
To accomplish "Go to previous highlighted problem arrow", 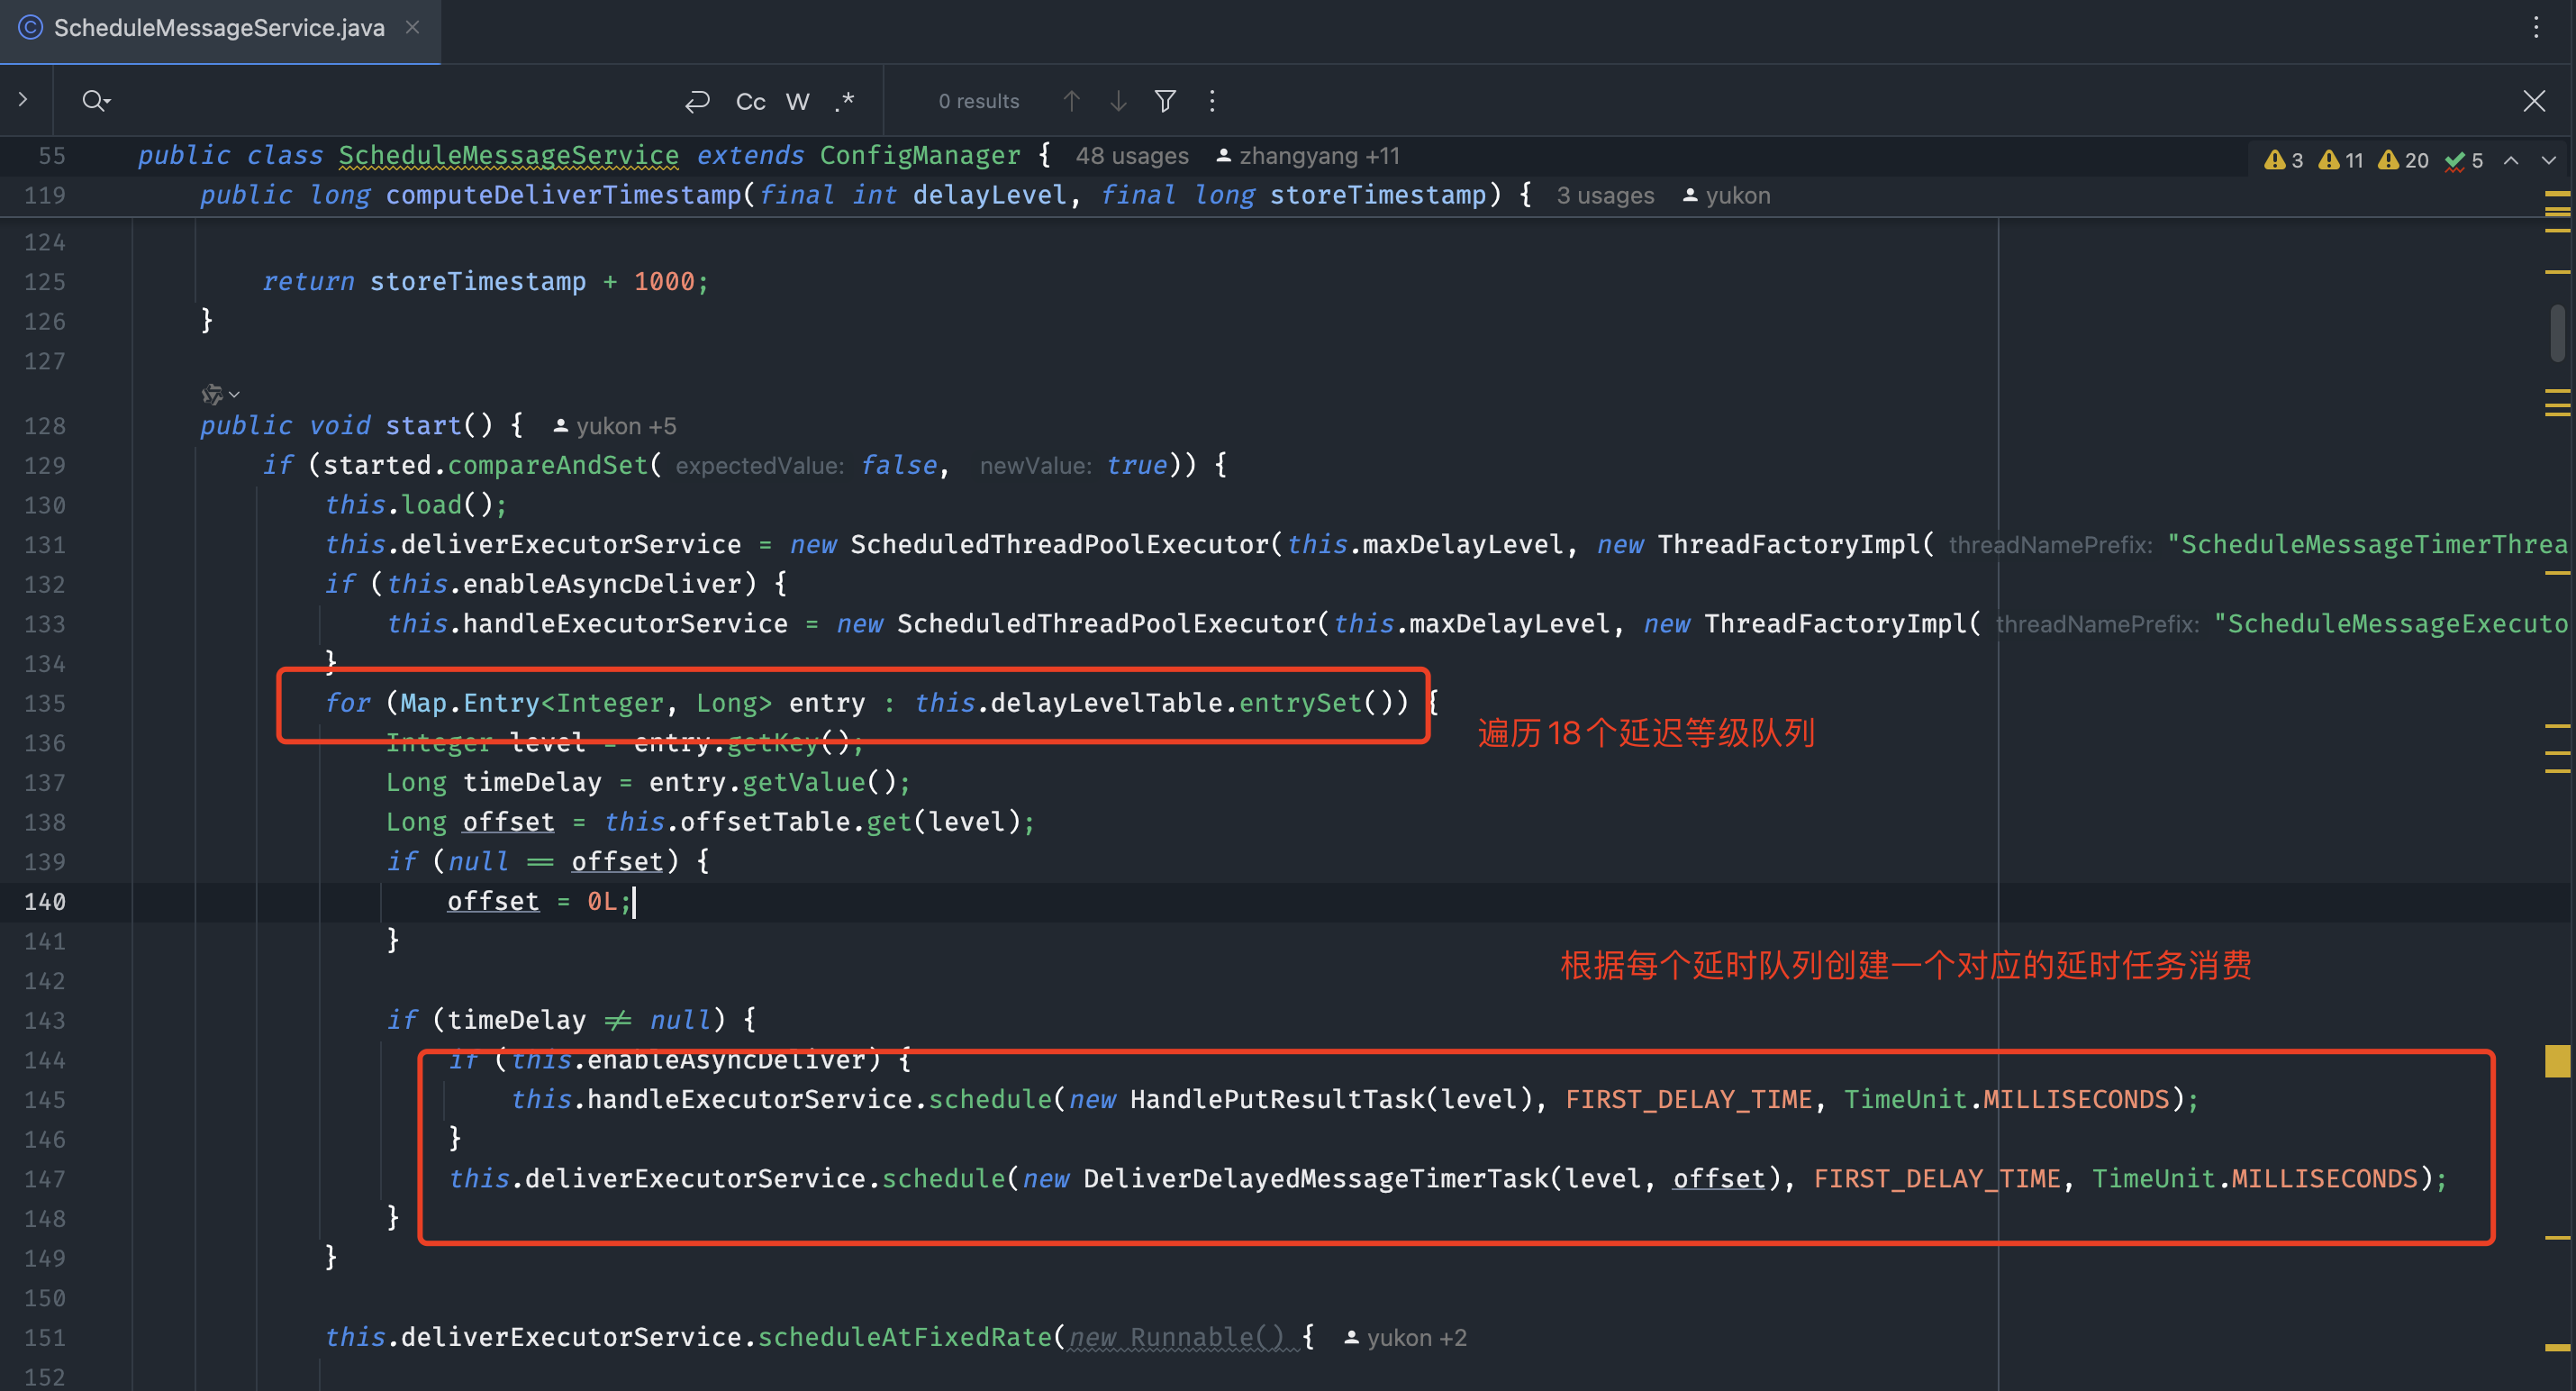I will [2511, 160].
